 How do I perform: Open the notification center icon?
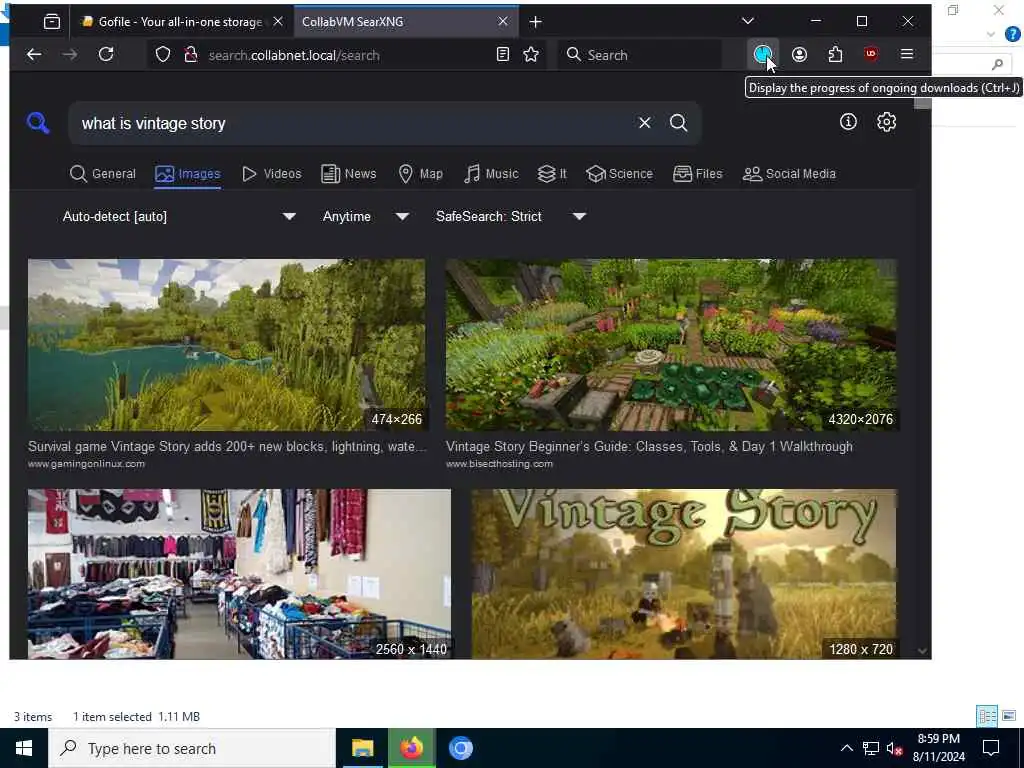tap(991, 748)
